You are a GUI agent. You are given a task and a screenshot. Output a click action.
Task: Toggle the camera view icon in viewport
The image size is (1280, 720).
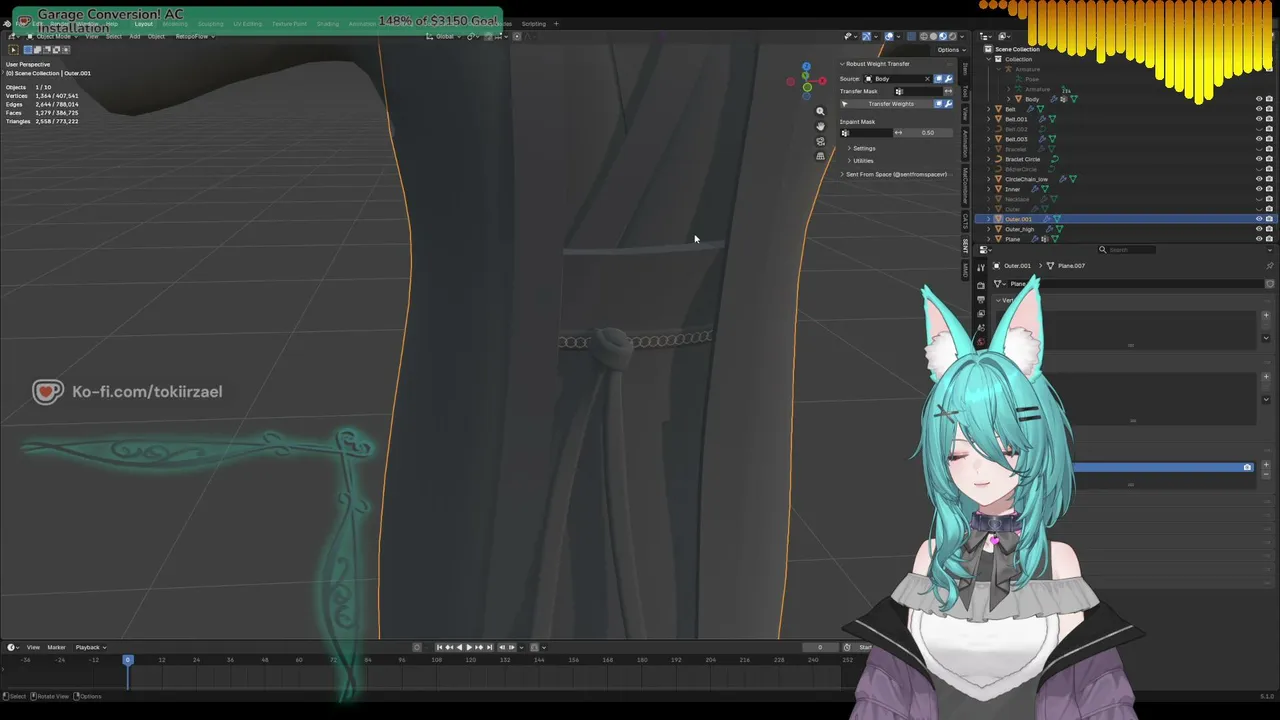tap(820, 141)
